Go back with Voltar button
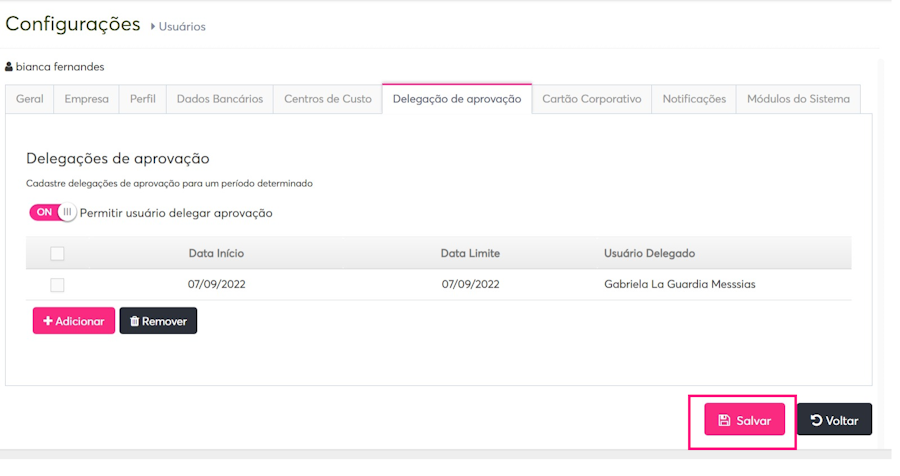 [x=835, y=421]
